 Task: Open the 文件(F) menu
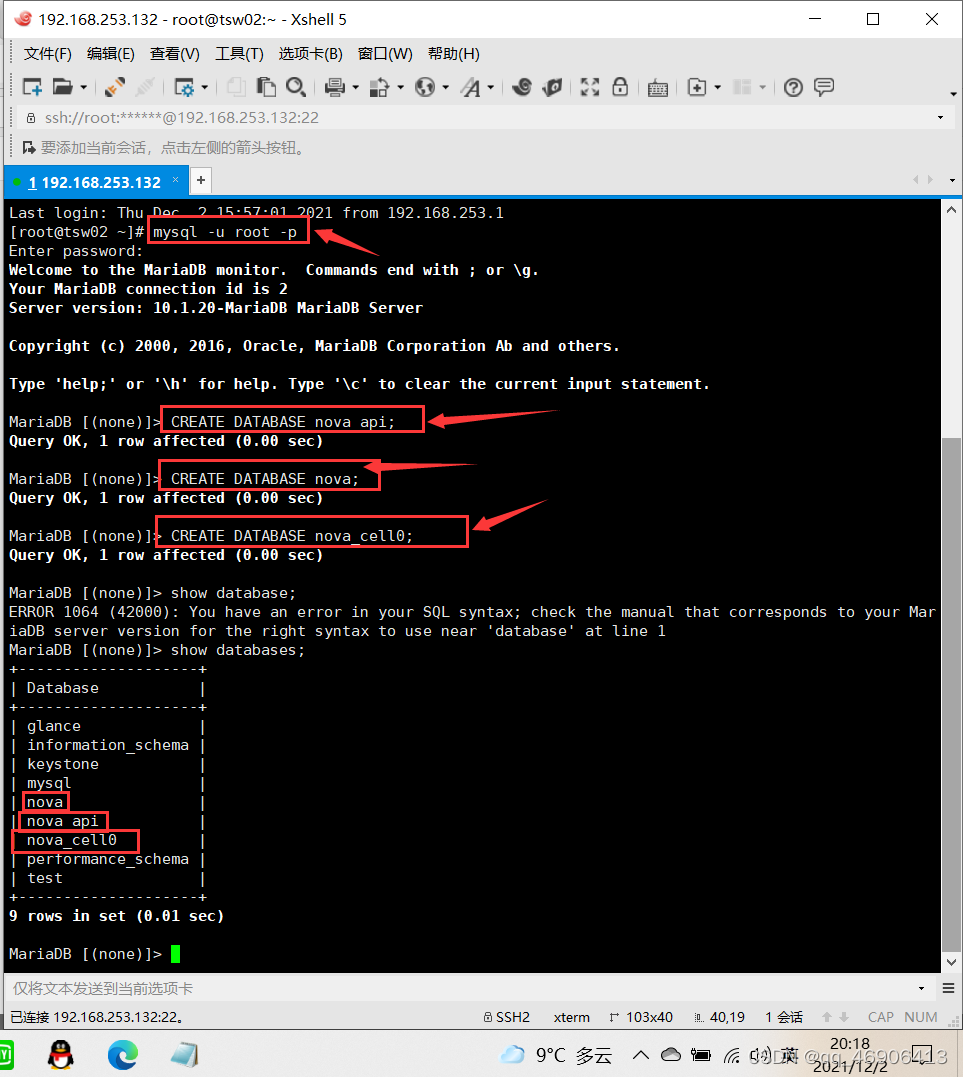pyautogui.click(x=47, y=54)
